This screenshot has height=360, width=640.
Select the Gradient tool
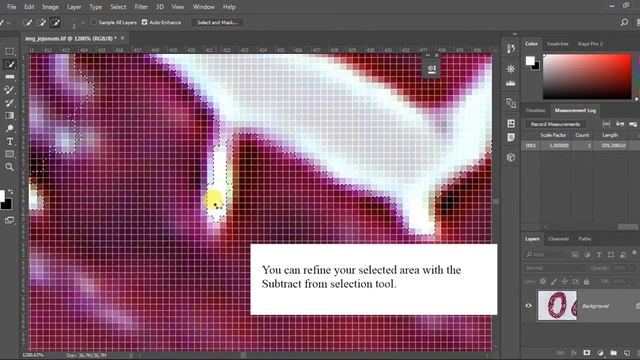9,116
